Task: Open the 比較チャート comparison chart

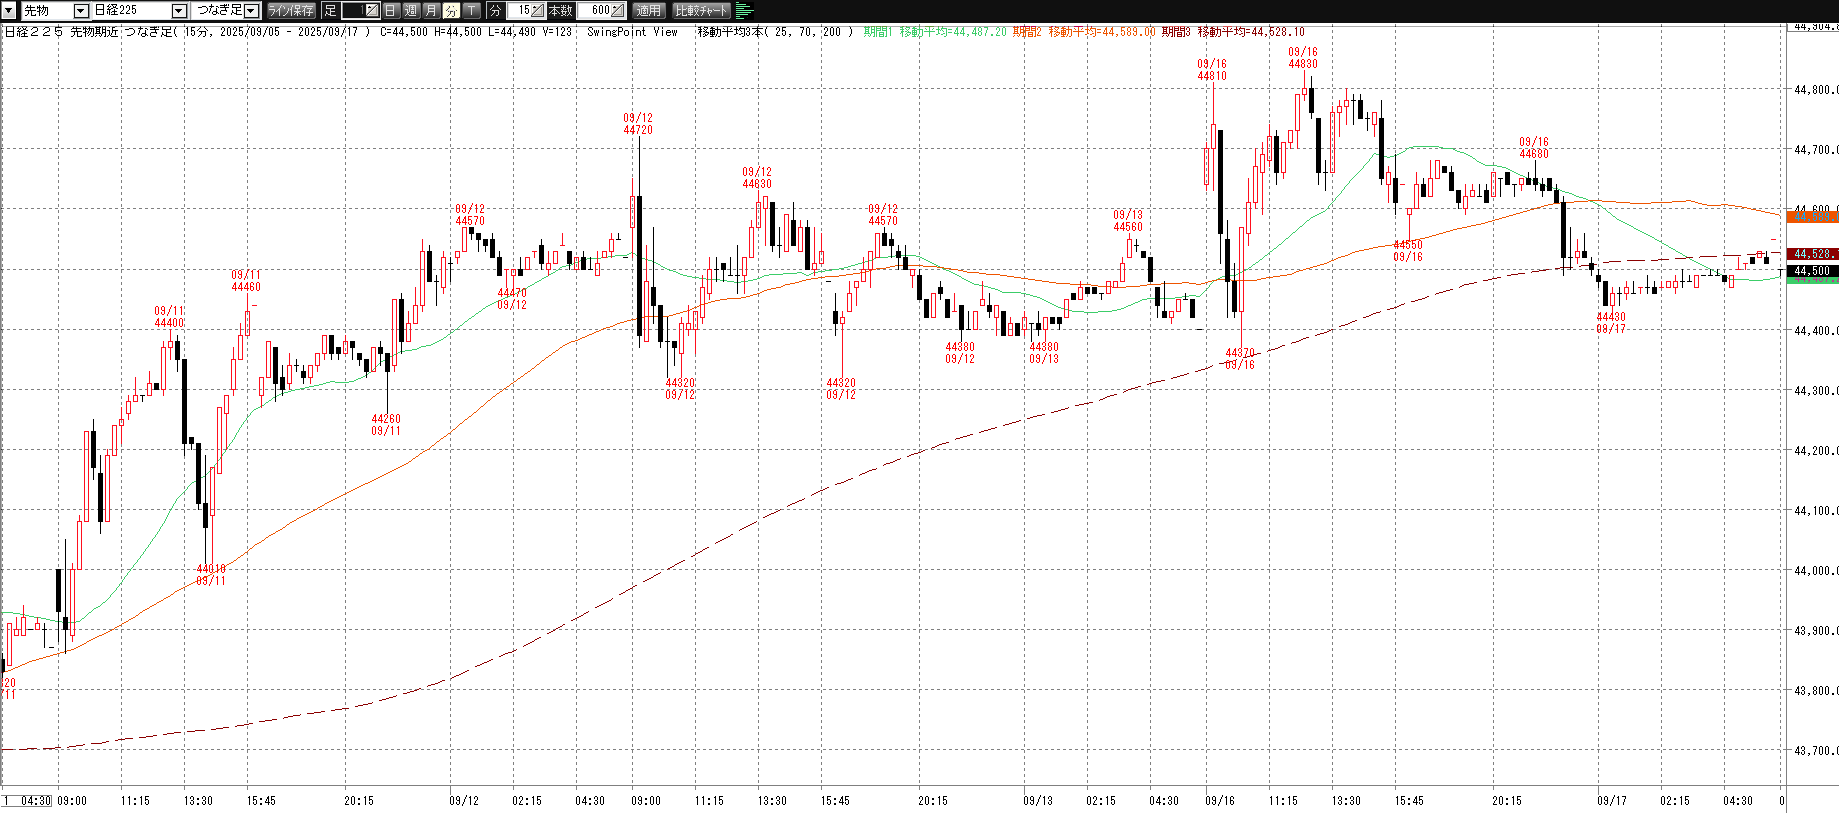Action: (701, 11)
